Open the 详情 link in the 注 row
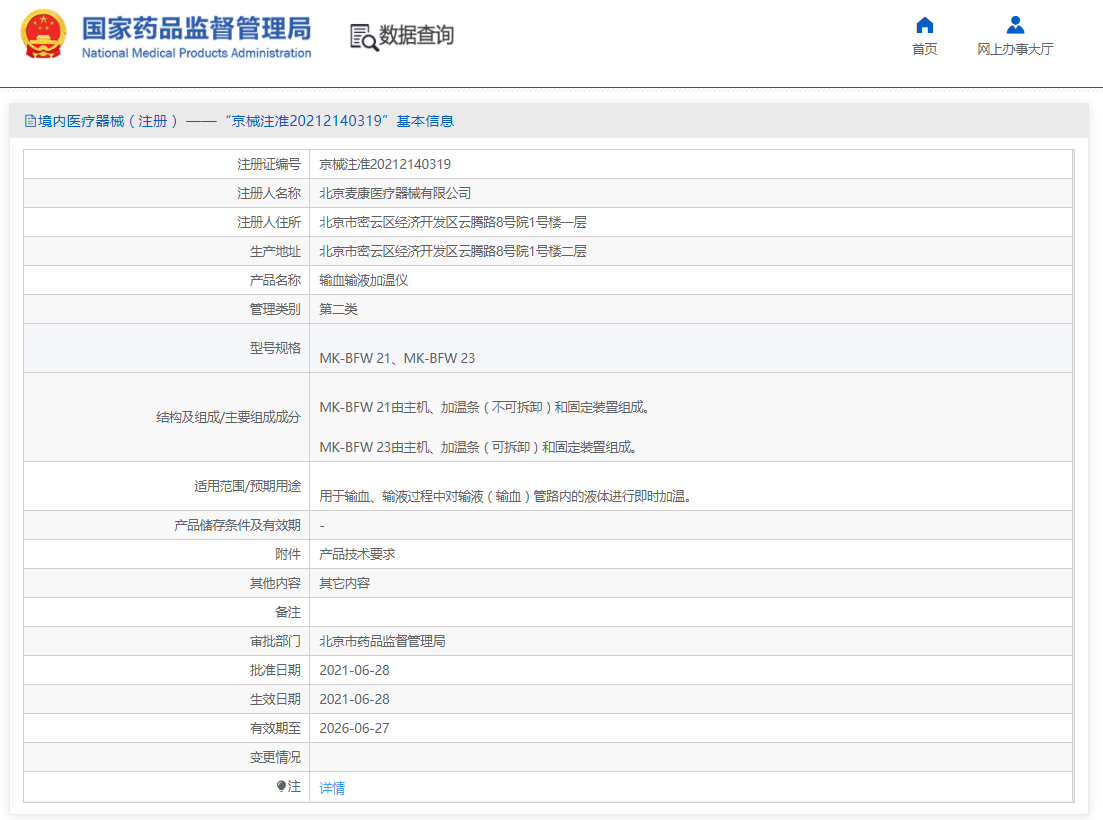Image resolution: width=1103 pixels, height=820 pixels. coord(332,788)
